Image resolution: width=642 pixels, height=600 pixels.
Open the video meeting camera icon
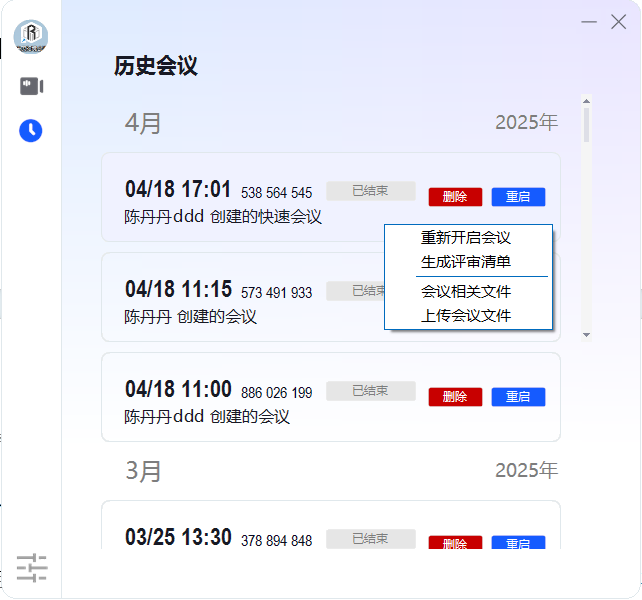point(31,86)
